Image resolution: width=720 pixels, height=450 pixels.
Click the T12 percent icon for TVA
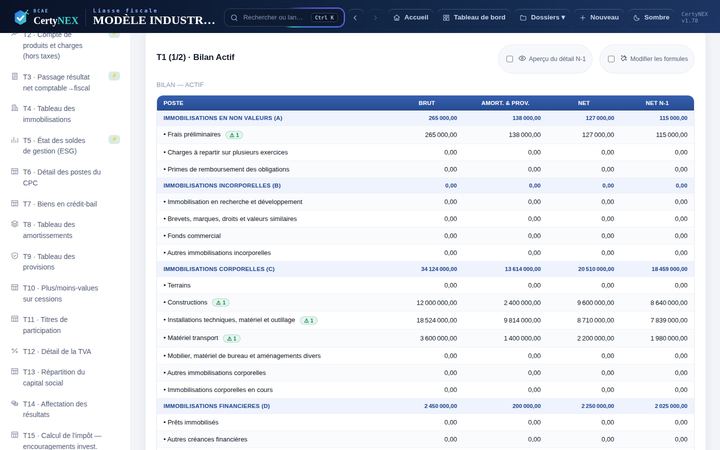(x=15, y=350)
